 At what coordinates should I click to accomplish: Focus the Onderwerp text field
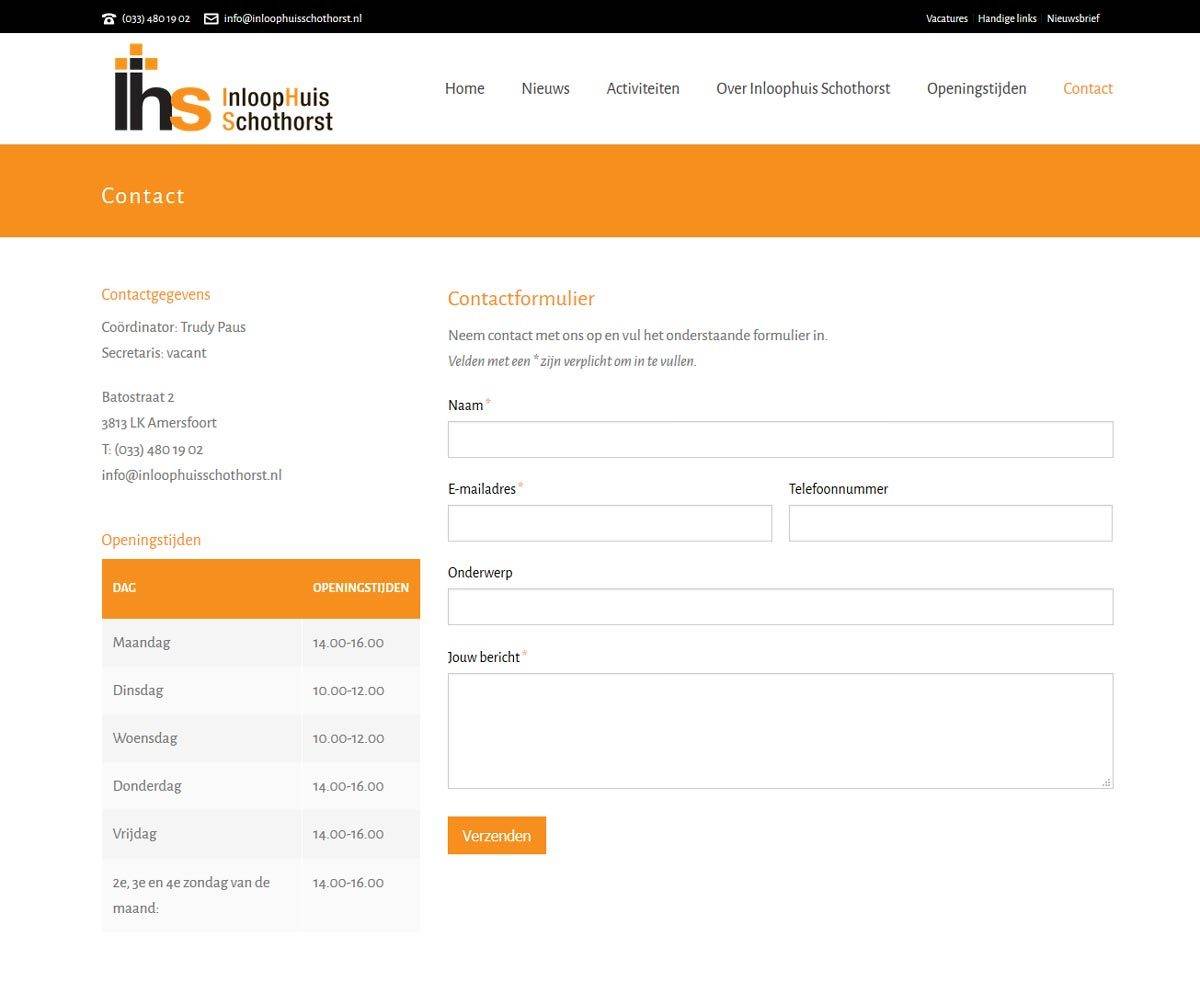tap(780, 607)
